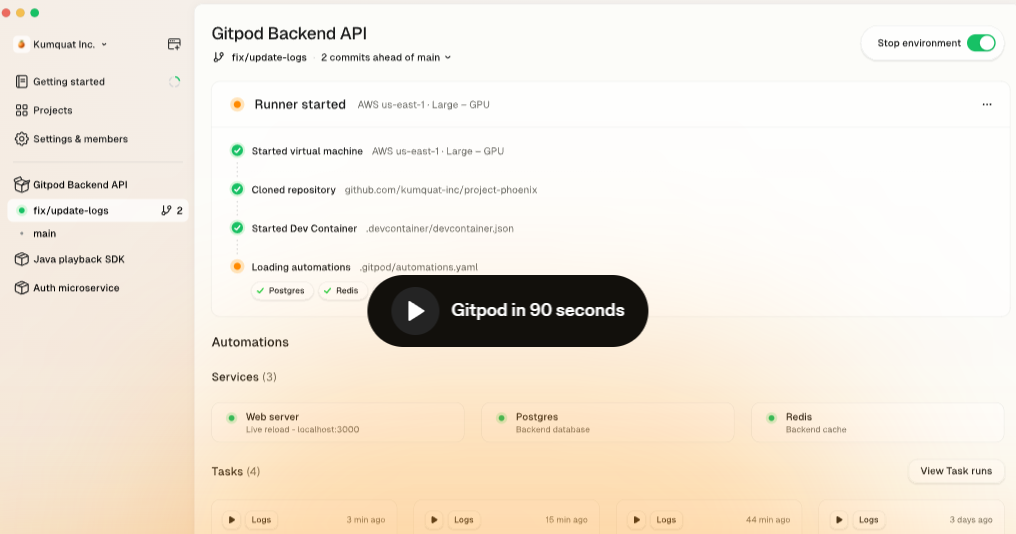
Task: Open the three-dot menu in Runner panel
Action: click(x=987, y=104)
